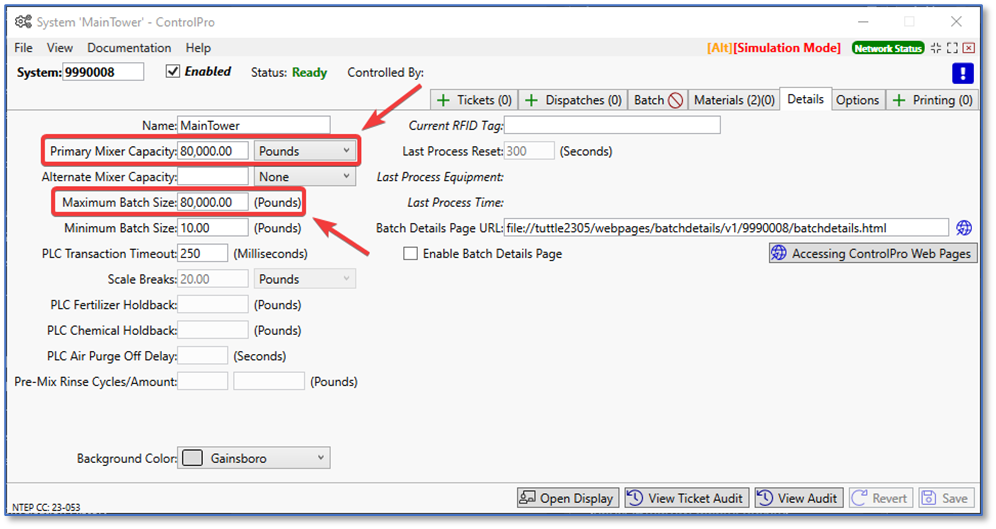Click the blue exclamation alert icon
Image resolution: width=996 pixels, height=529 pixels.
(x=962, y=73)
